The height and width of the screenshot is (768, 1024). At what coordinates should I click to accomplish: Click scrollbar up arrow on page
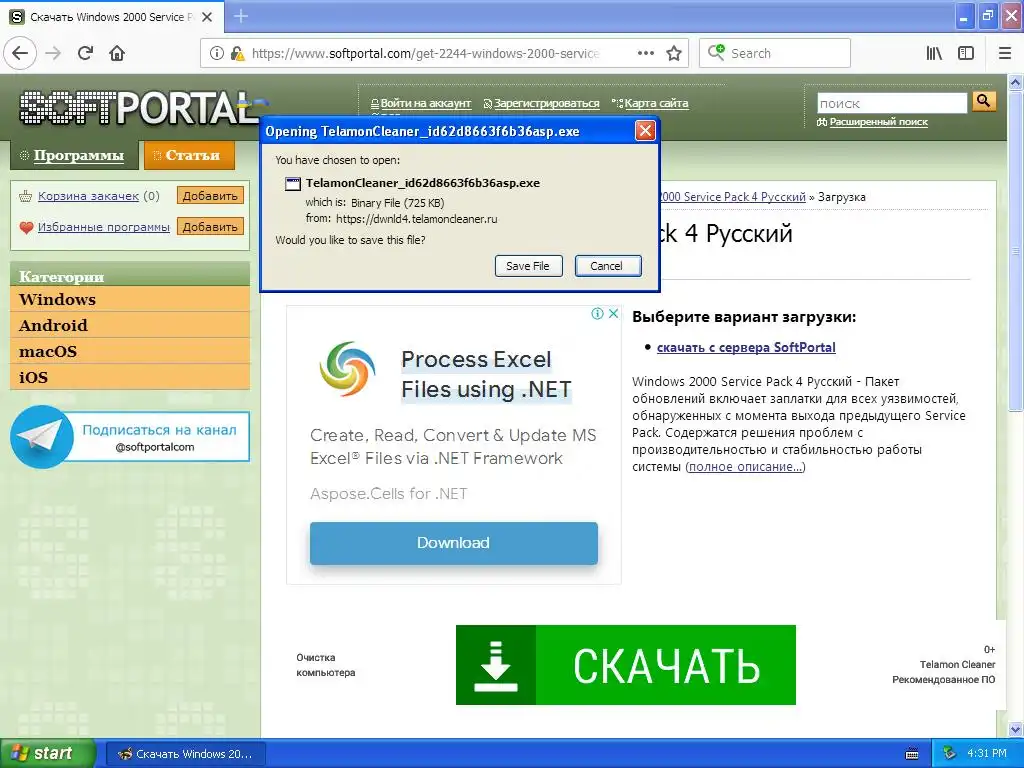tap(1016, 82)
